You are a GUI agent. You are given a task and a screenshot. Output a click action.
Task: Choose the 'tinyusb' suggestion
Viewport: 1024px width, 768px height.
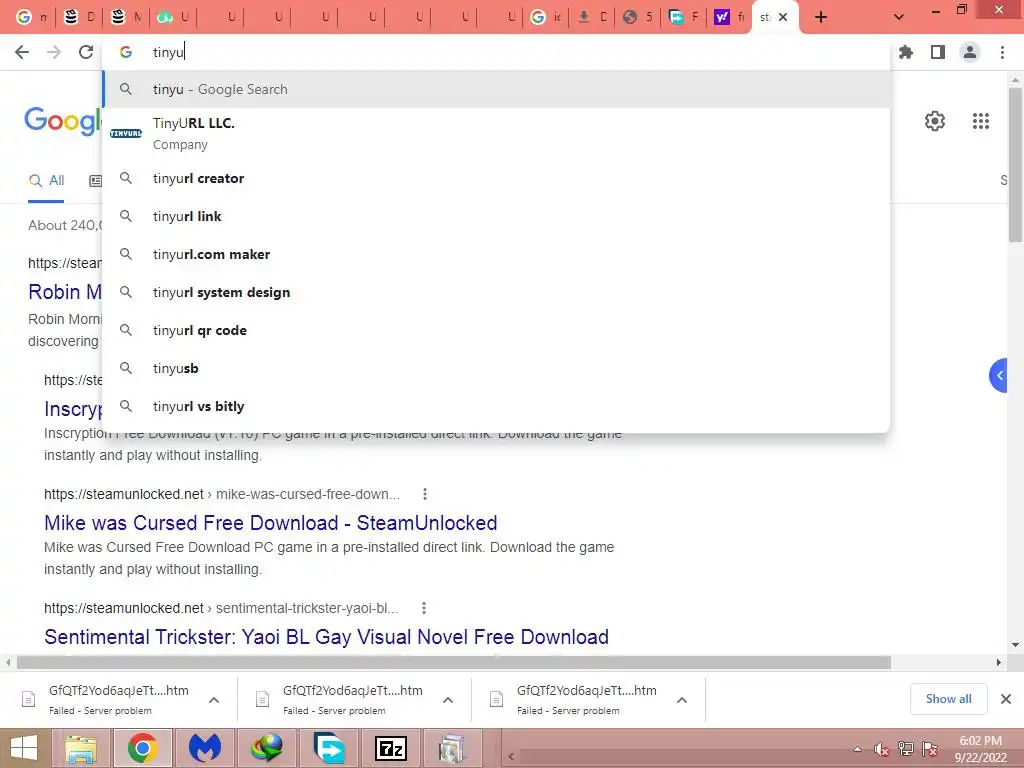(496, 368)
